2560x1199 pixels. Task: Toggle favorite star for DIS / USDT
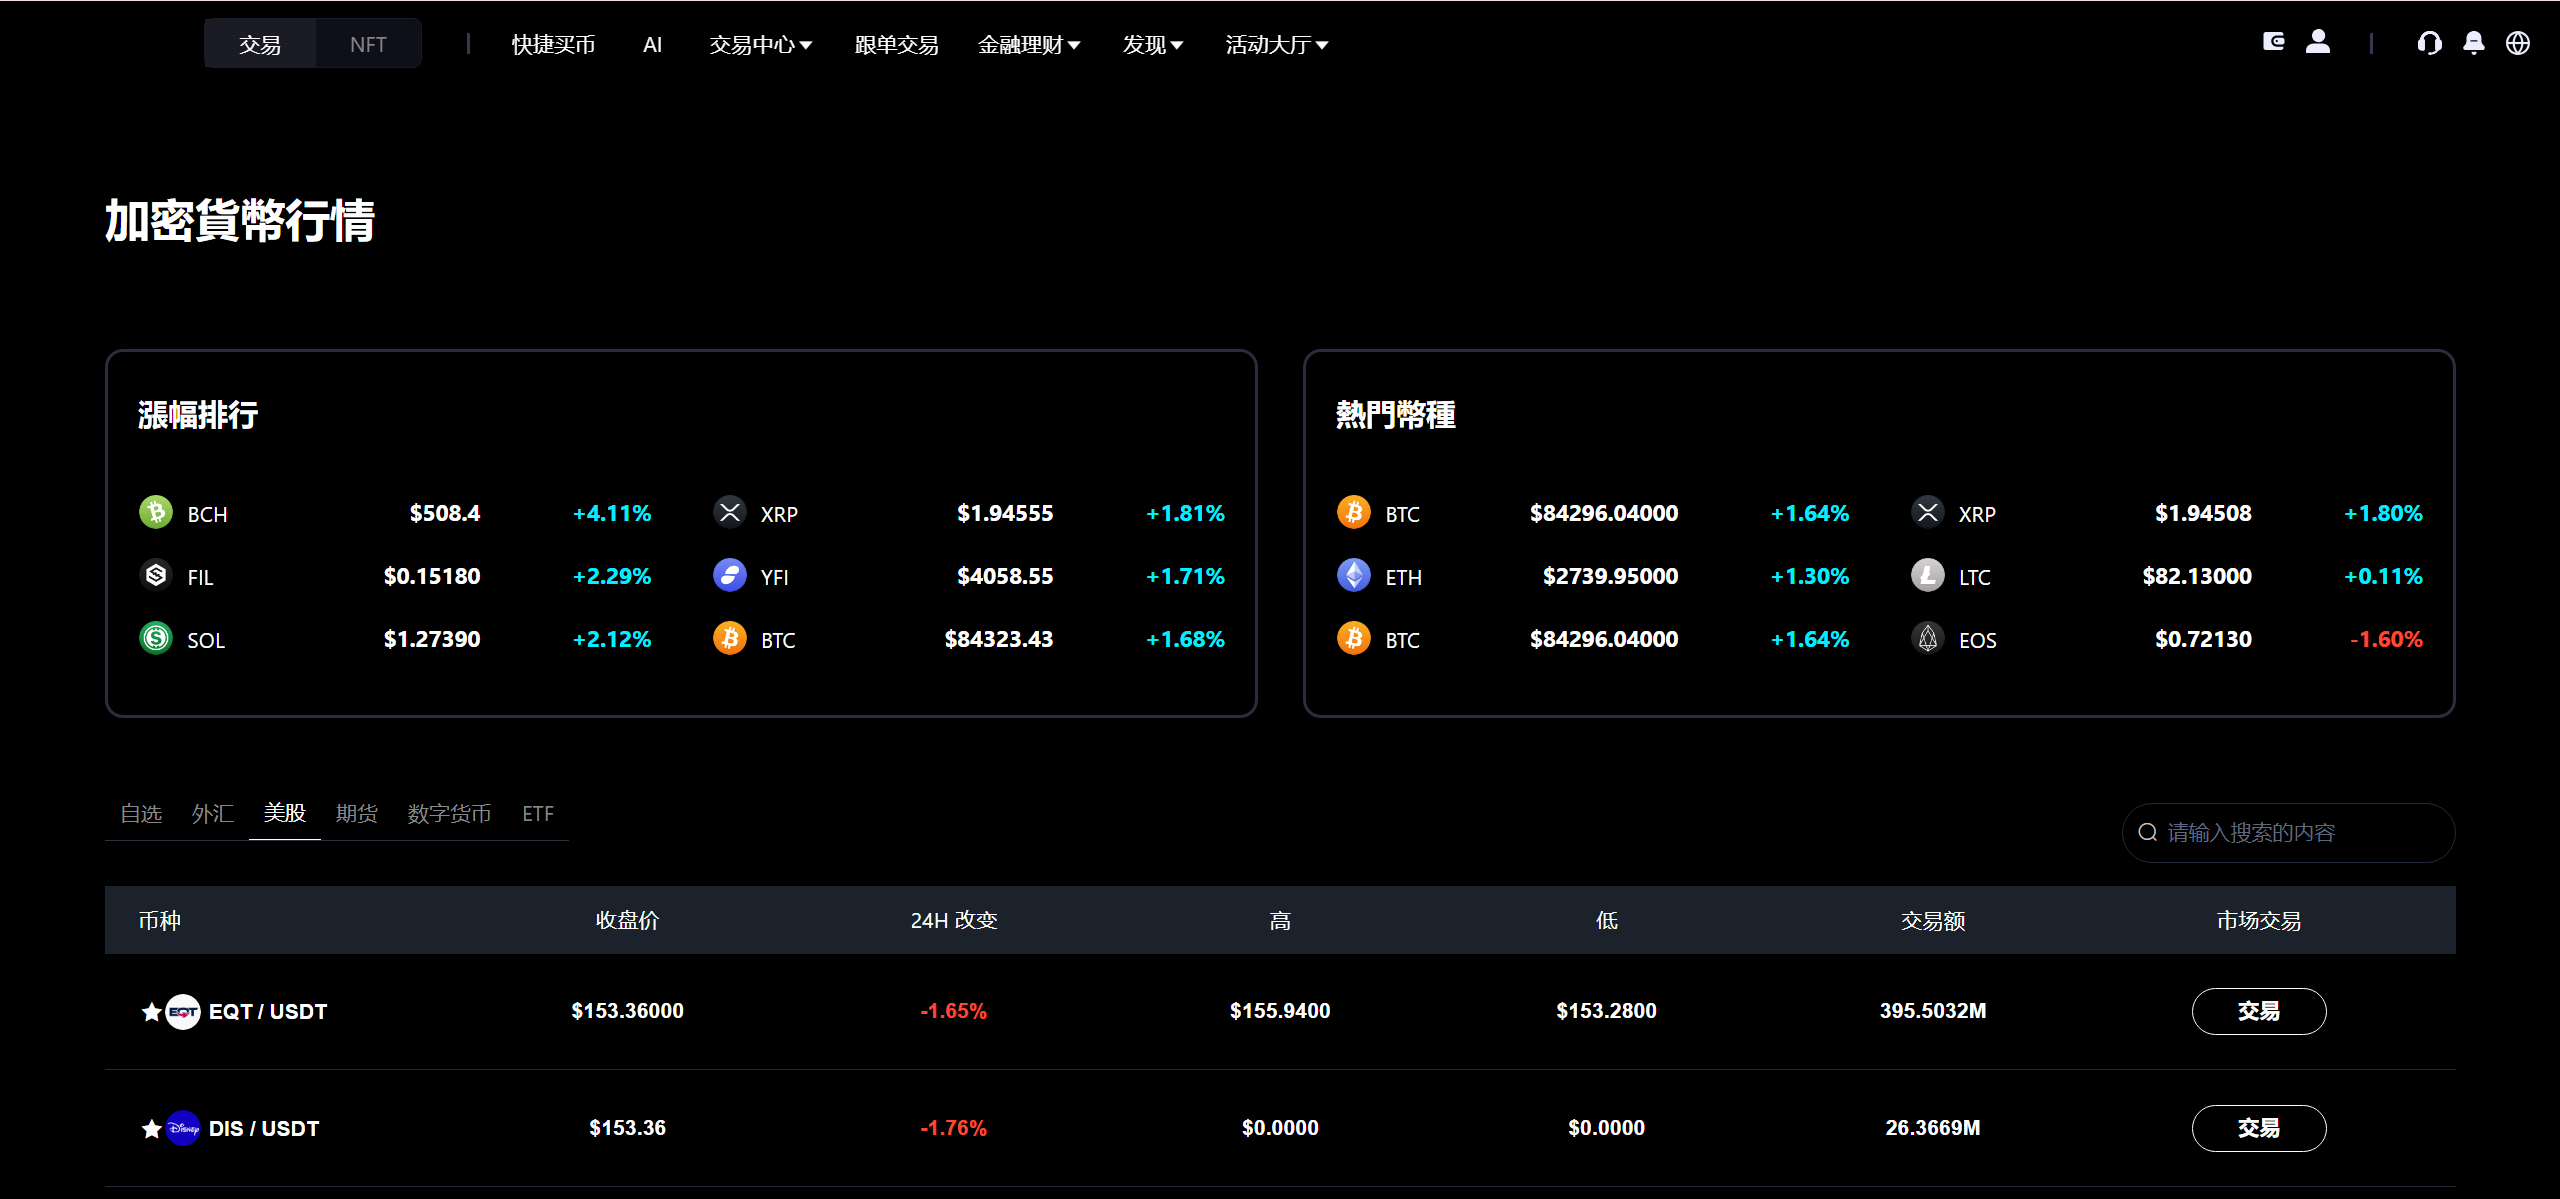pos(151,1129)
